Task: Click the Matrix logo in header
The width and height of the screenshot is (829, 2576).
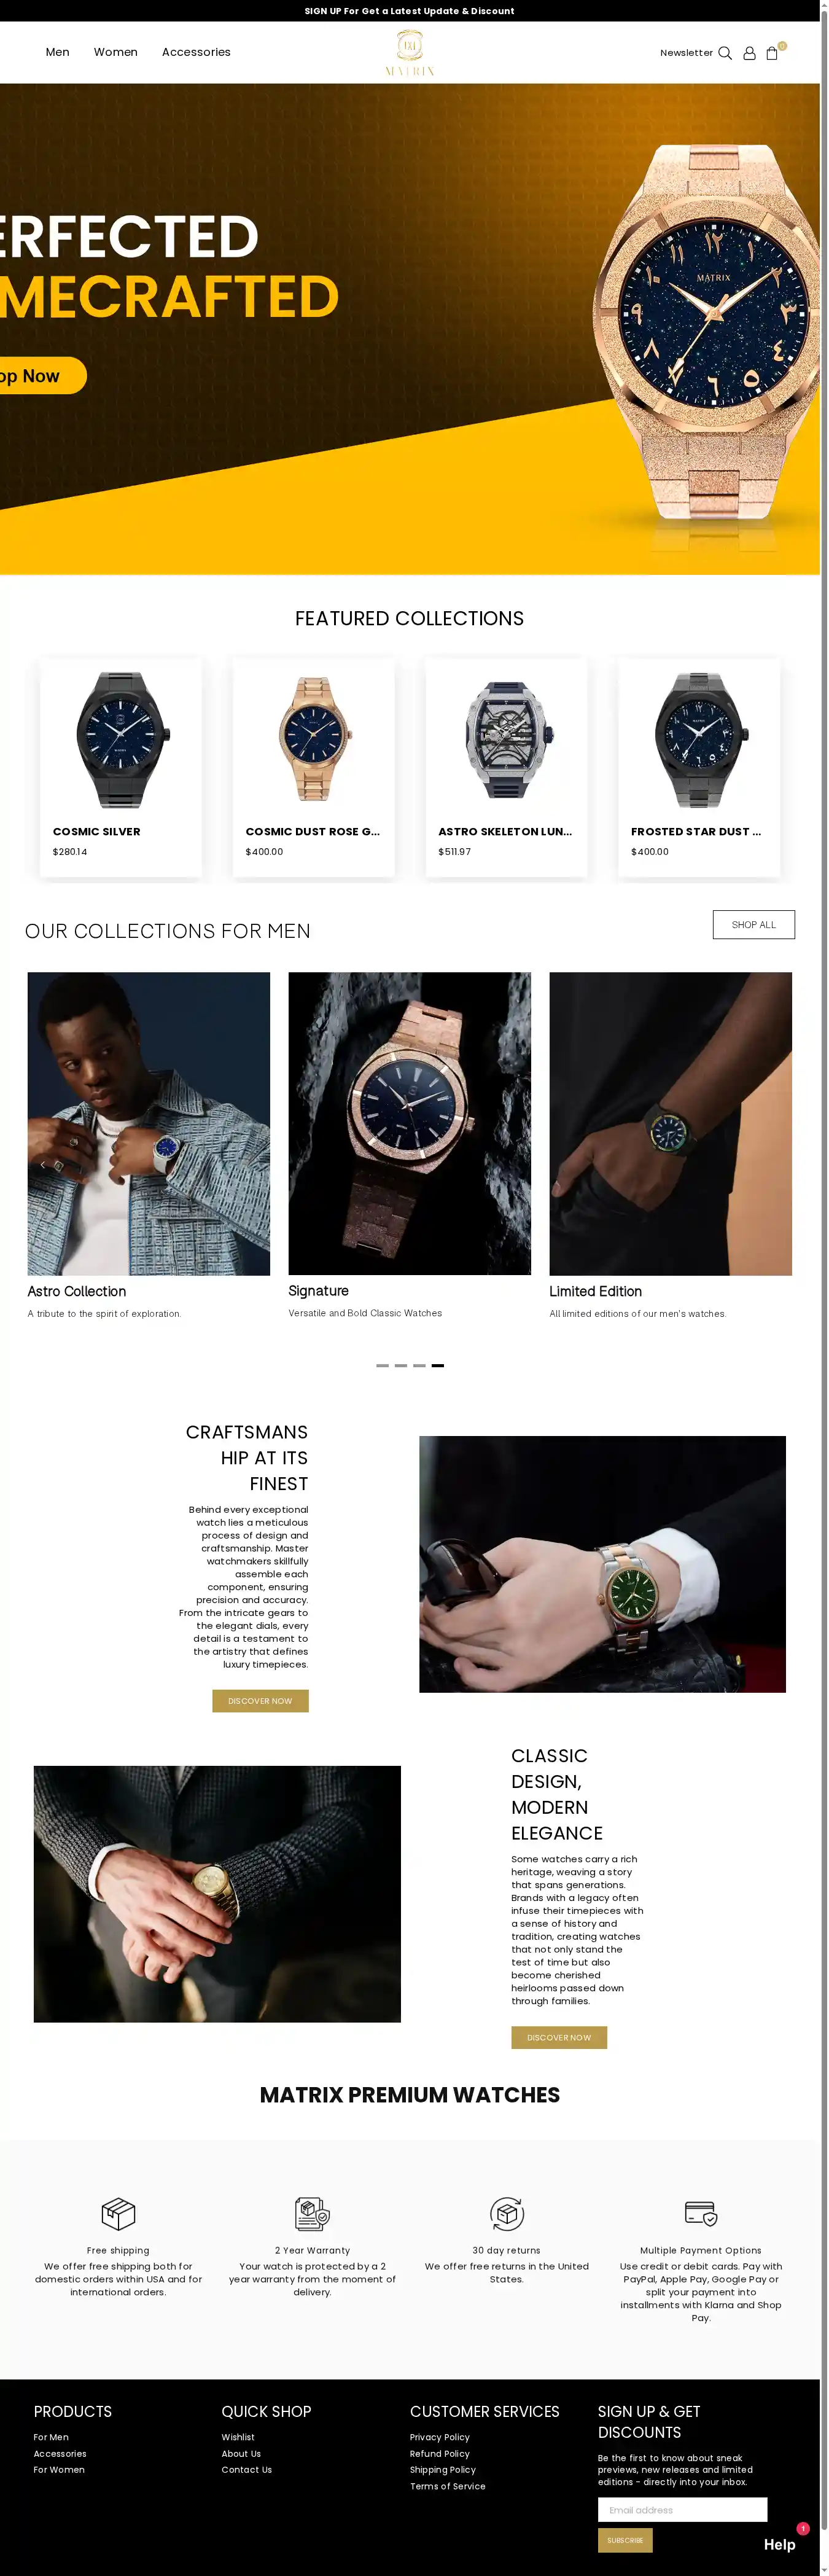Action: click(x=410, y=53)
